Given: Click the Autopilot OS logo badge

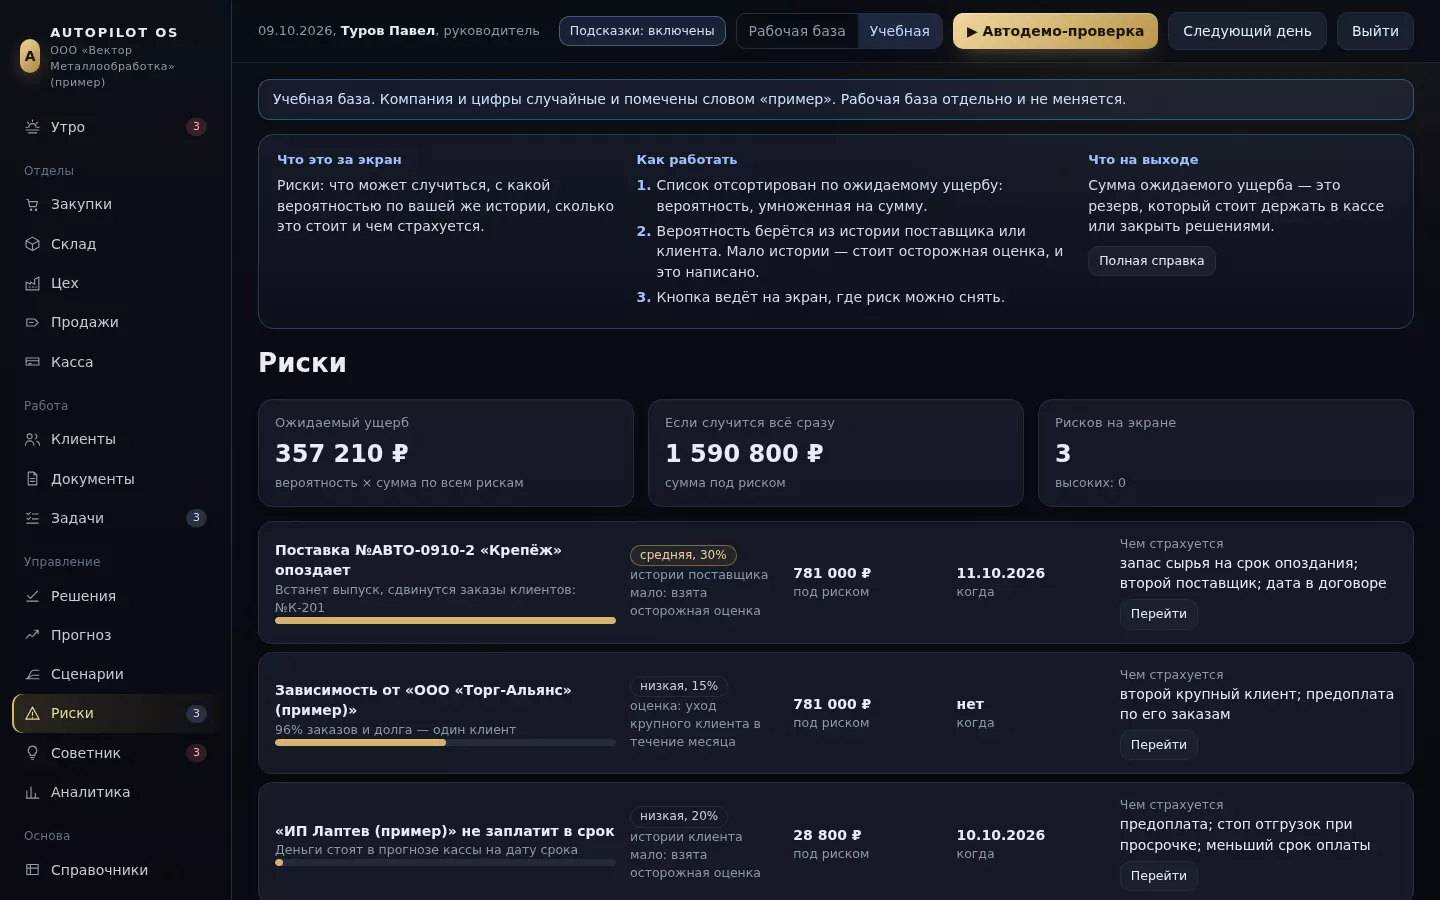Looking at the screenshot, I should coord(30,56).
